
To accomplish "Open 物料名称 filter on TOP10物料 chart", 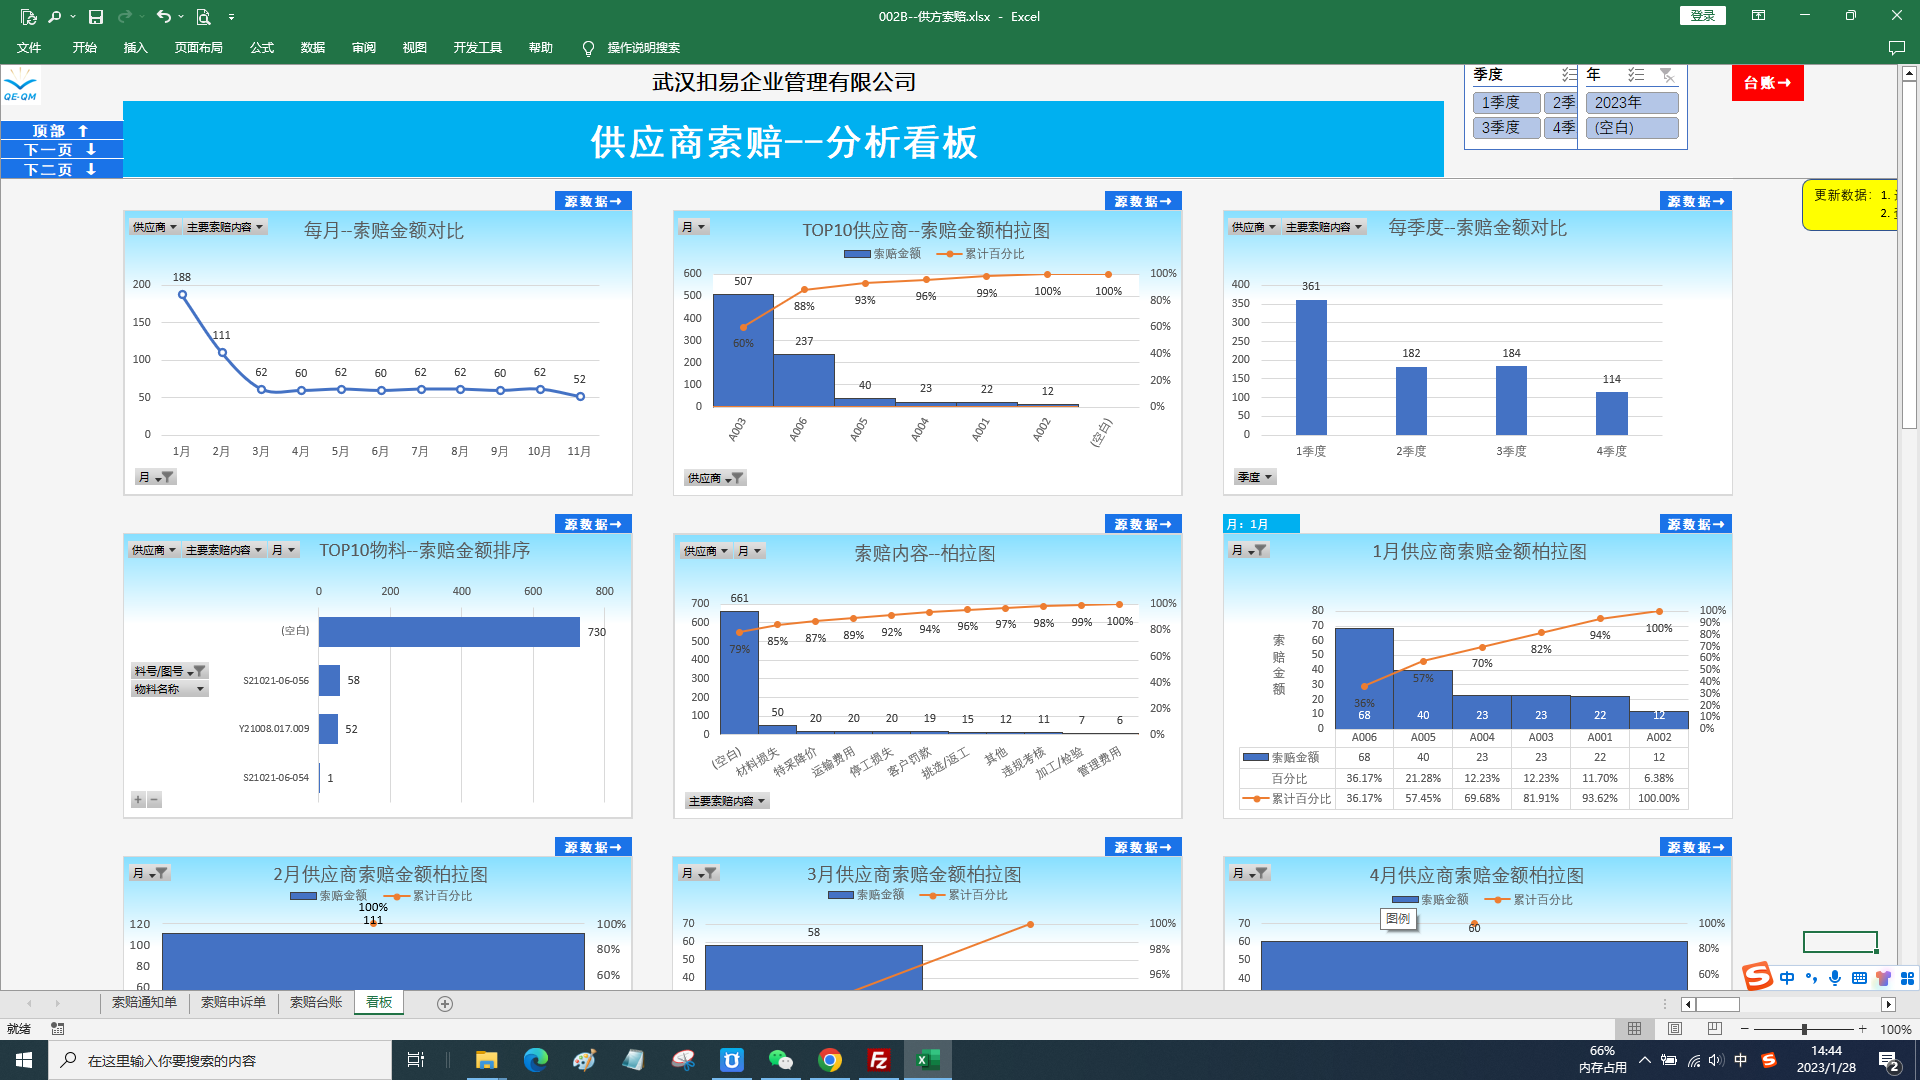I will click(170, 689).
